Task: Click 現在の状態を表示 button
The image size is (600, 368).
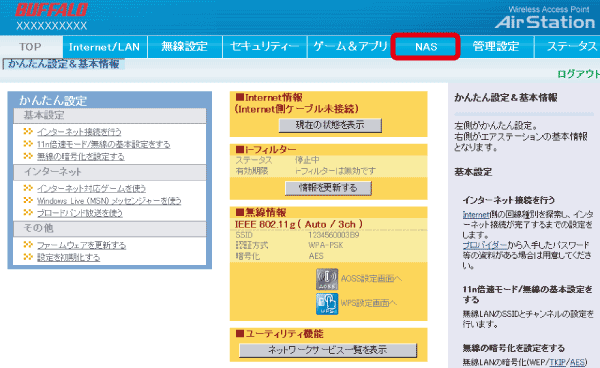Action: pyautogui.click(x=330, y=125)
